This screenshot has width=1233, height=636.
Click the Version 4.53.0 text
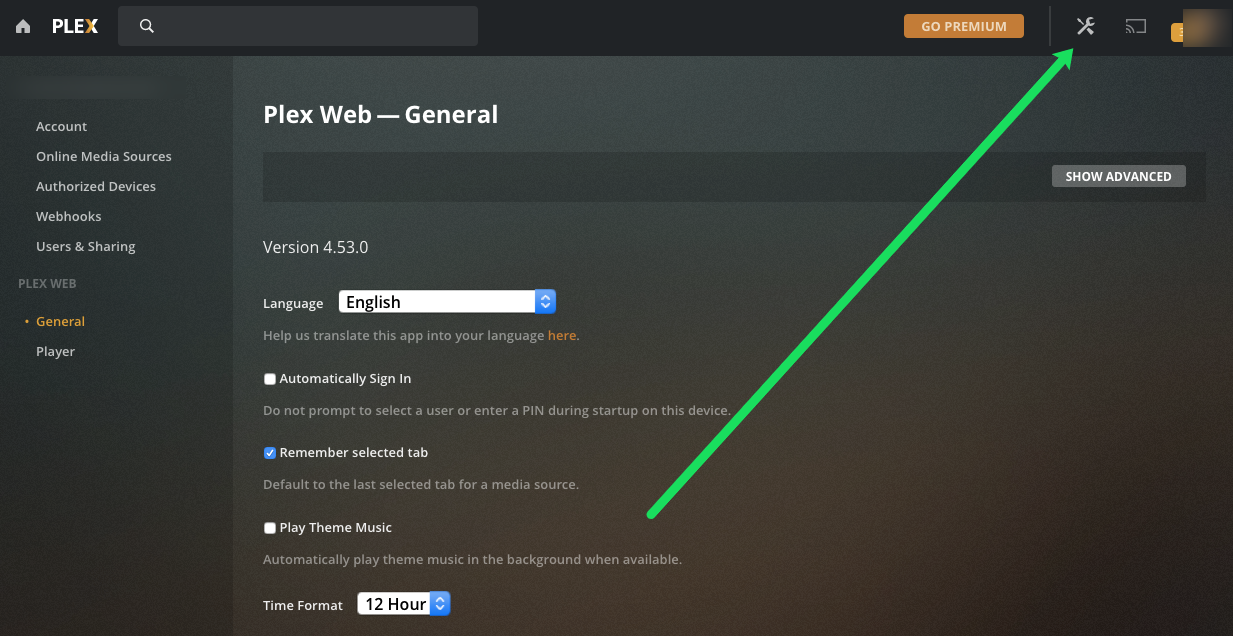click(x=316, y=247)
